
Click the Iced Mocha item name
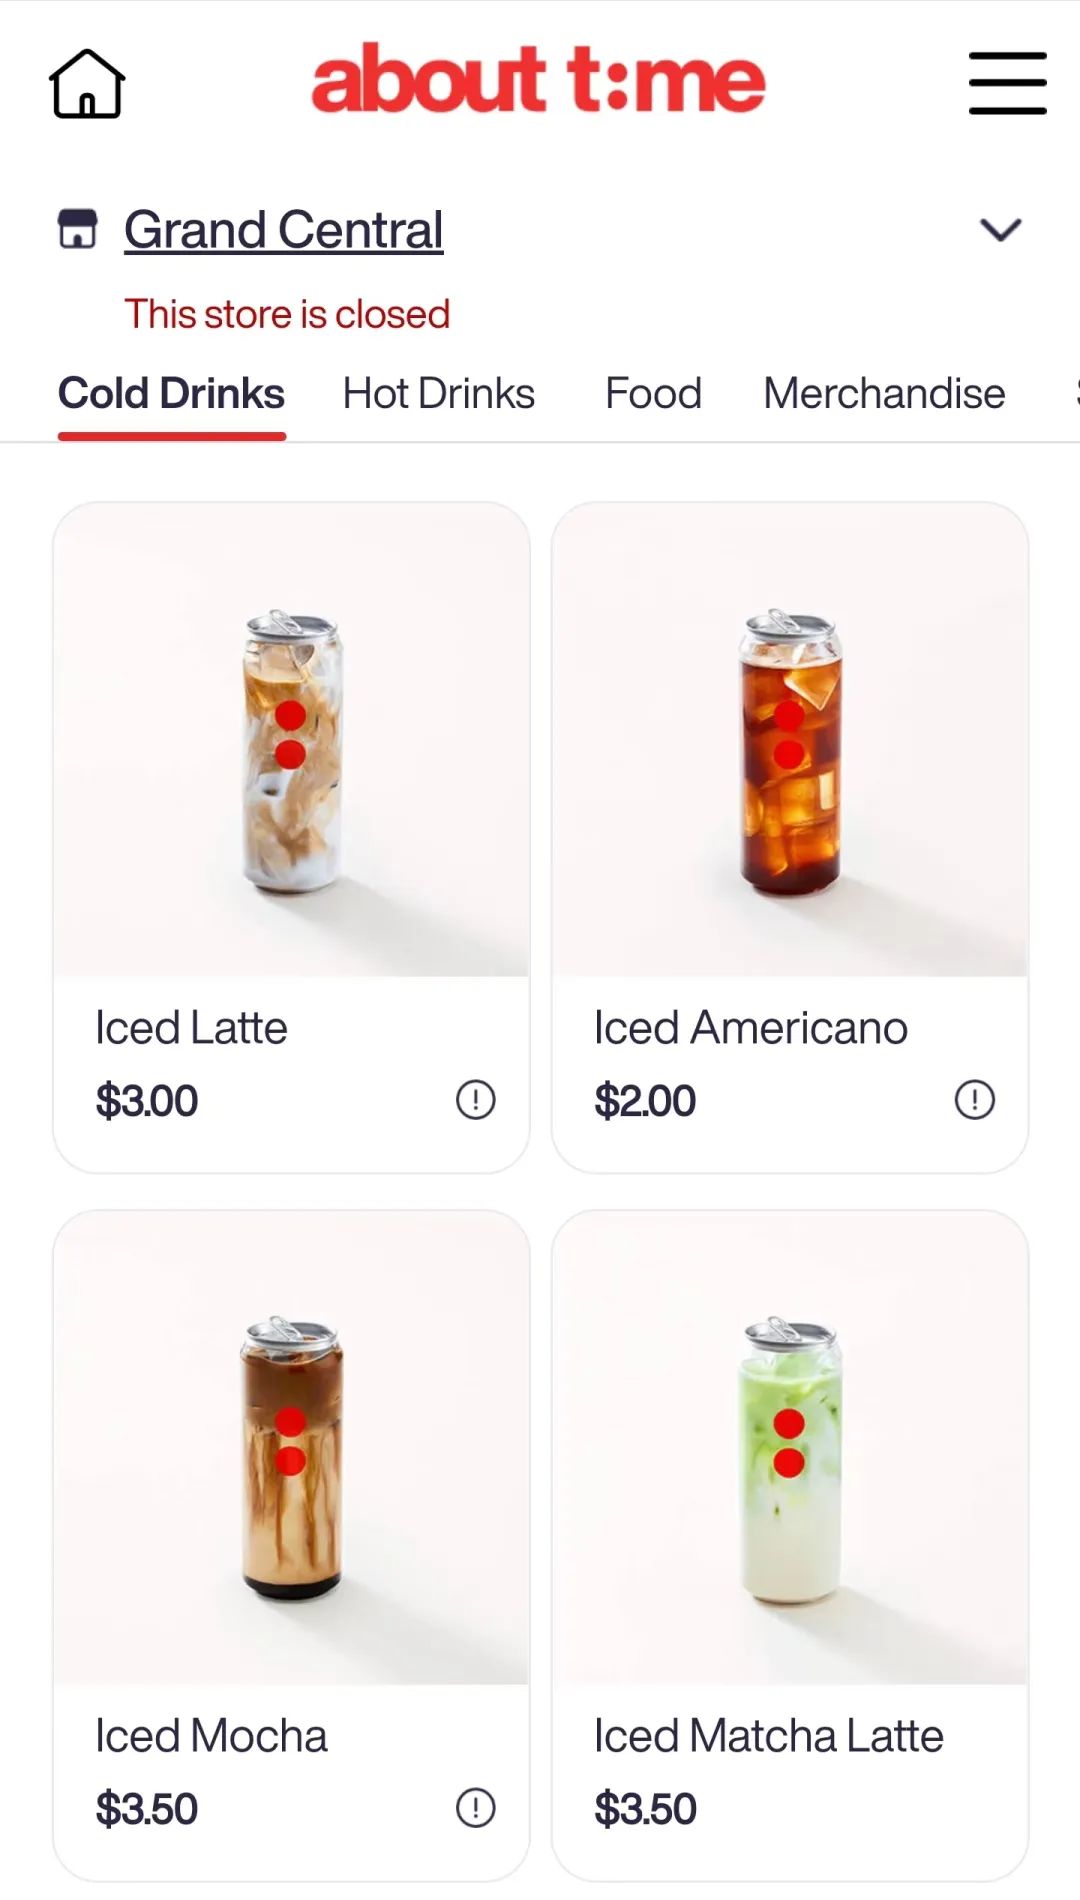tap(211, 1736)
